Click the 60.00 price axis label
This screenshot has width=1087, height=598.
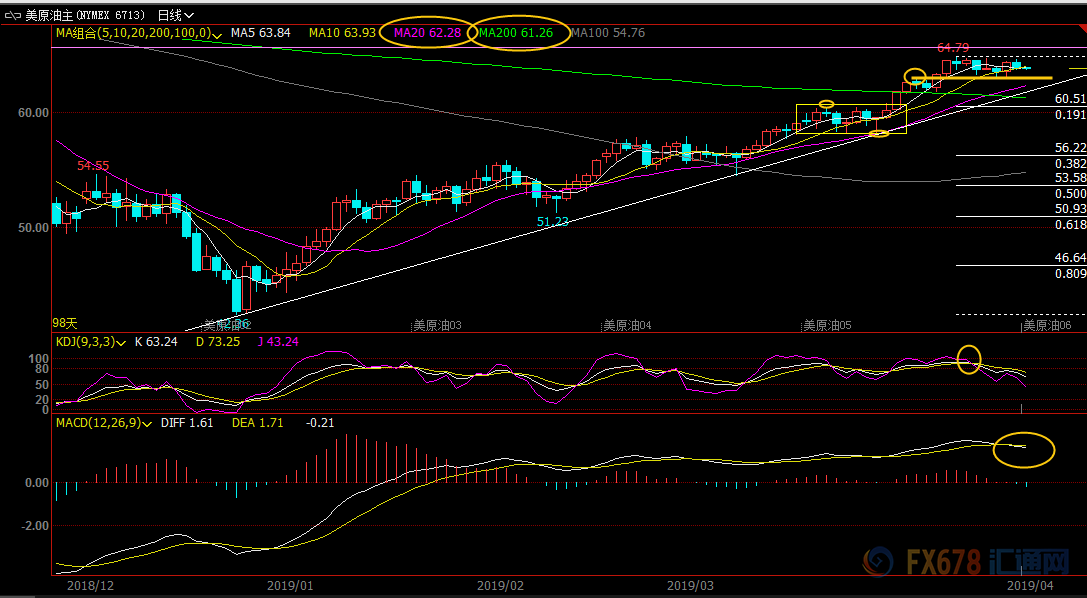(33, 112)
